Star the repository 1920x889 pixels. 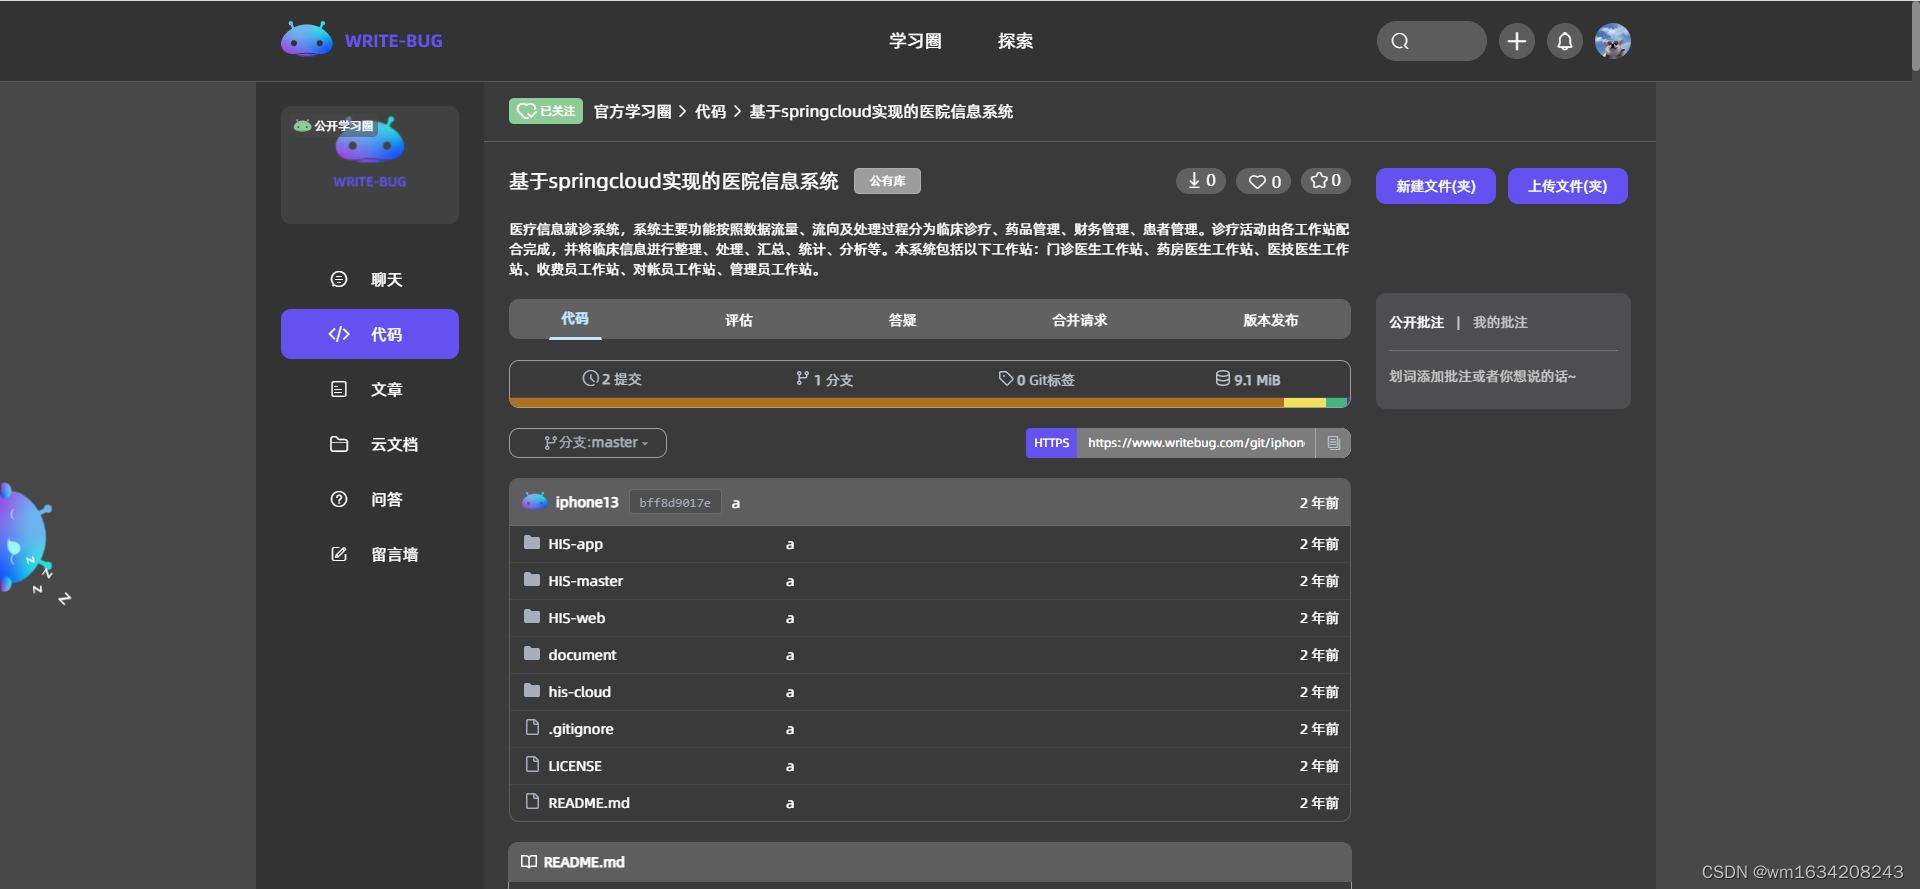tap(1325, 181)
